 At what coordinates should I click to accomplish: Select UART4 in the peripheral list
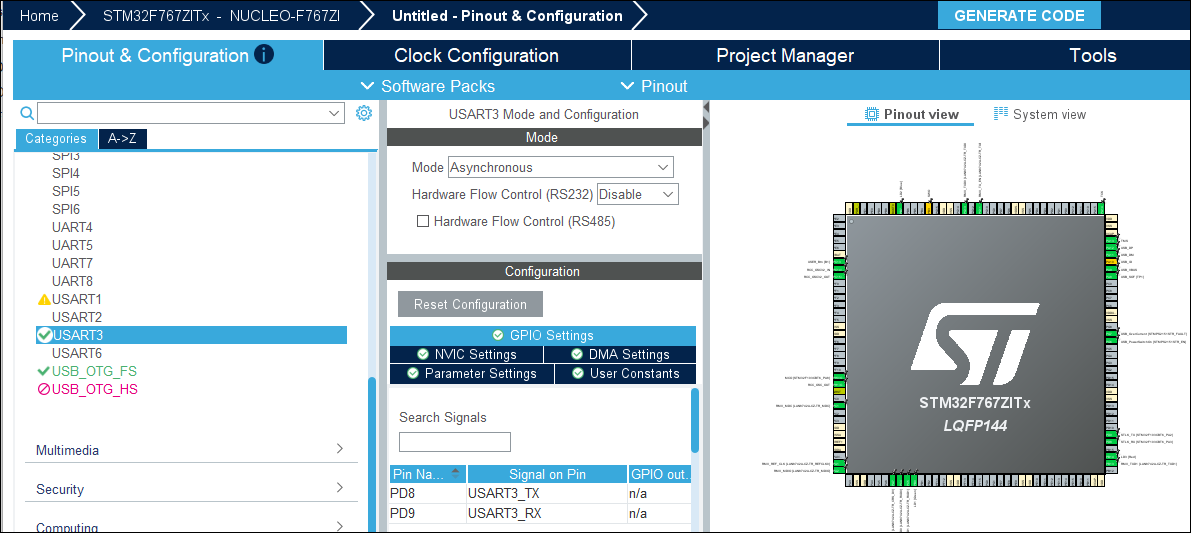72,227
